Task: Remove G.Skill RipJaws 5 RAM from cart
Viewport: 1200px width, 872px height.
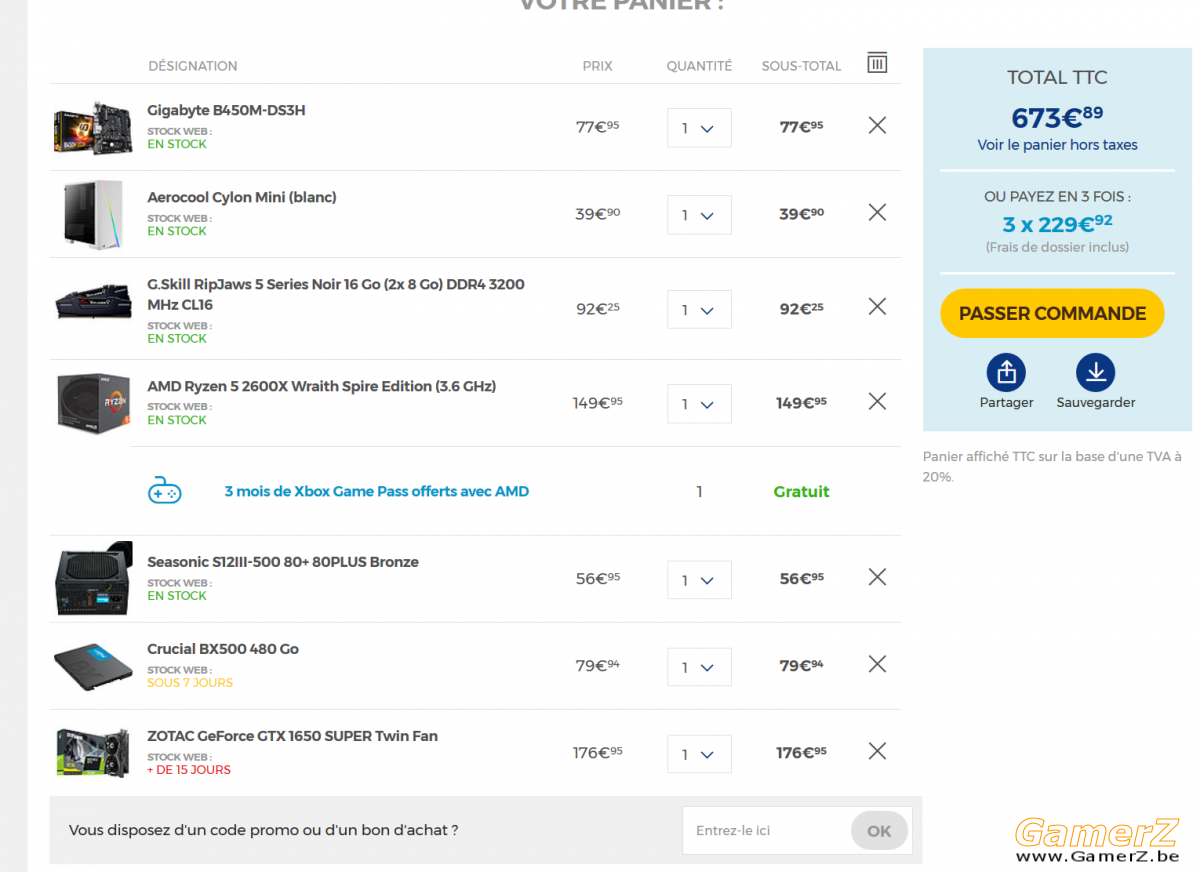Action: coord(877,306)
